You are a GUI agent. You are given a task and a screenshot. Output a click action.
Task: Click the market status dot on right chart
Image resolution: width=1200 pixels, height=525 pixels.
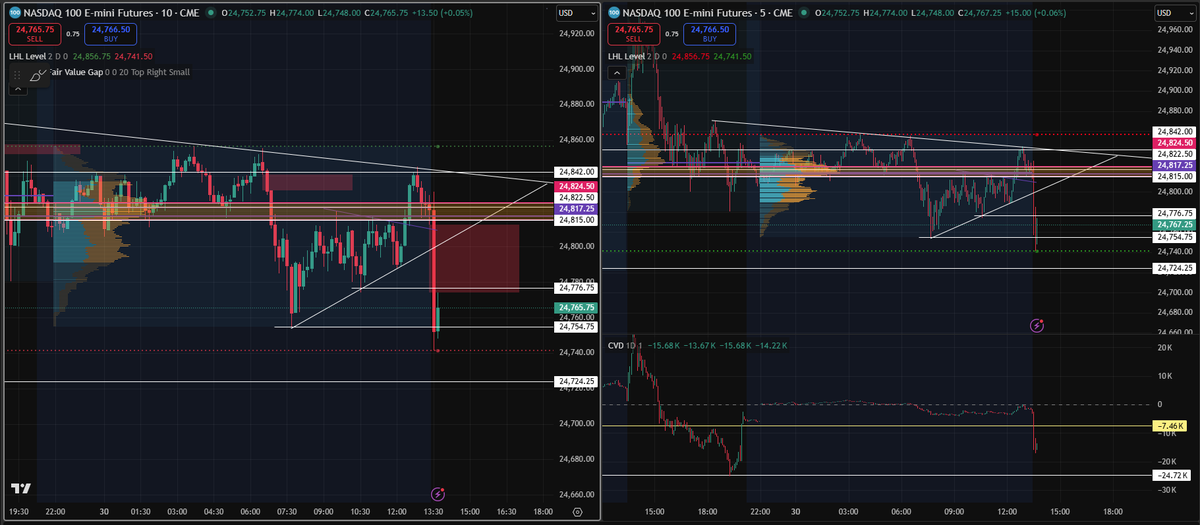(x=806, y=12)
